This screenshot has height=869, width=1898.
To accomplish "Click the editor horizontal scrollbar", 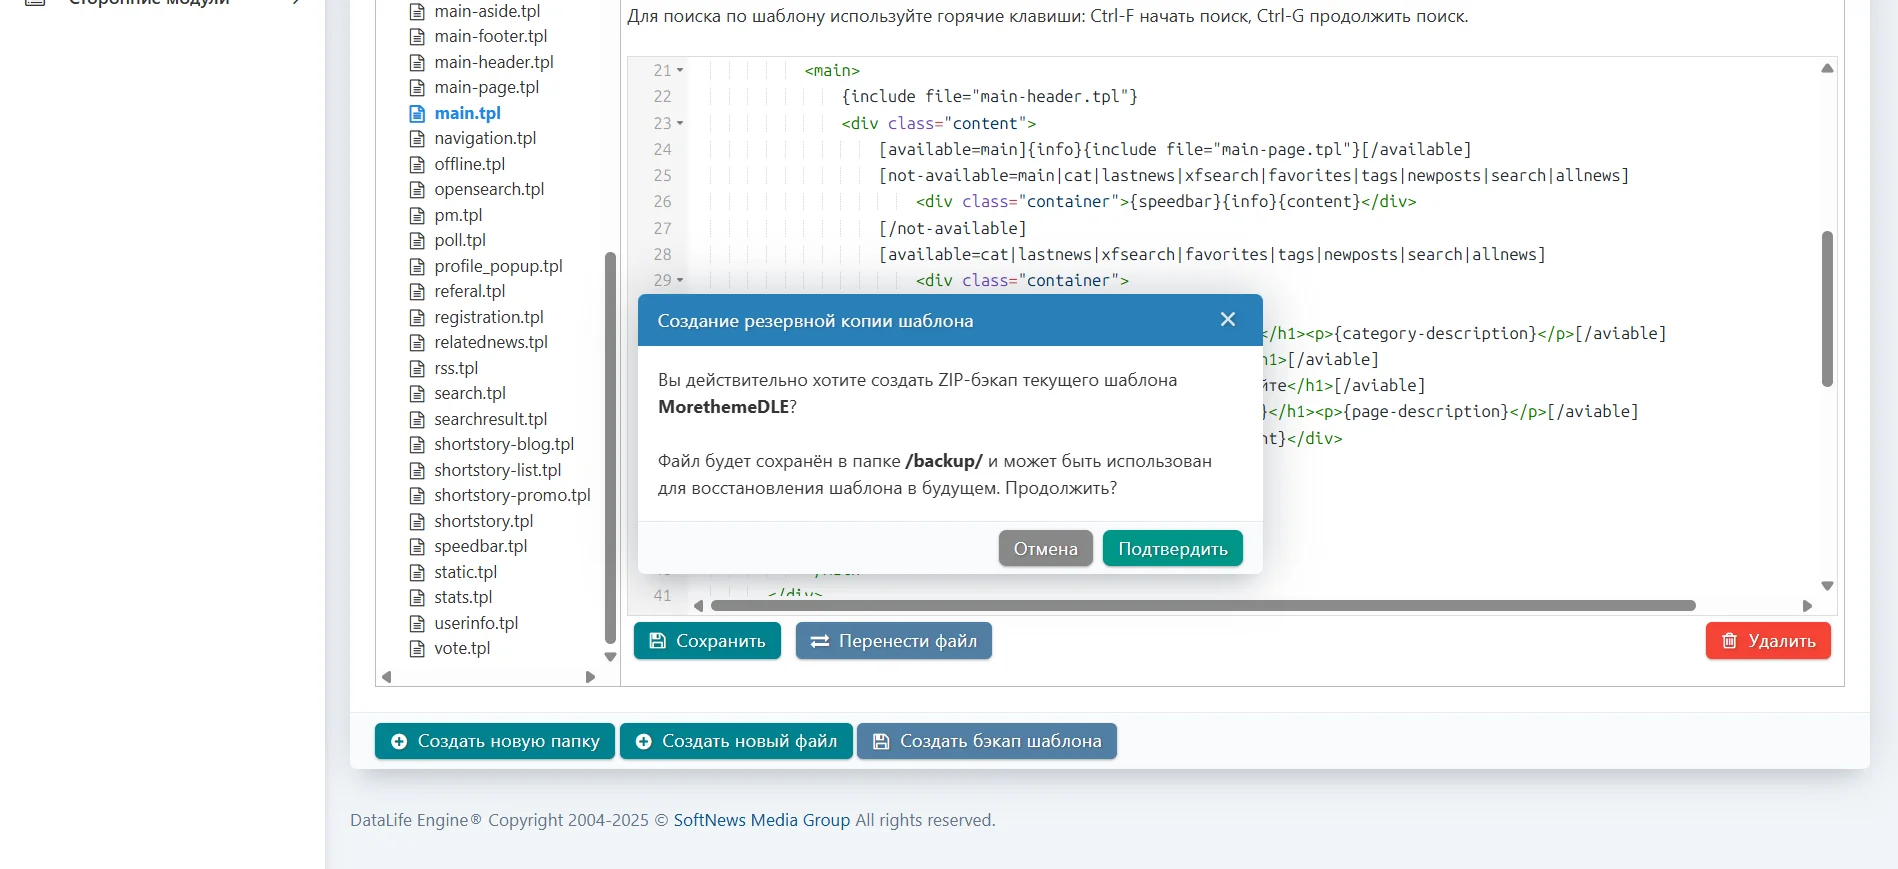I will (1202, 606).
